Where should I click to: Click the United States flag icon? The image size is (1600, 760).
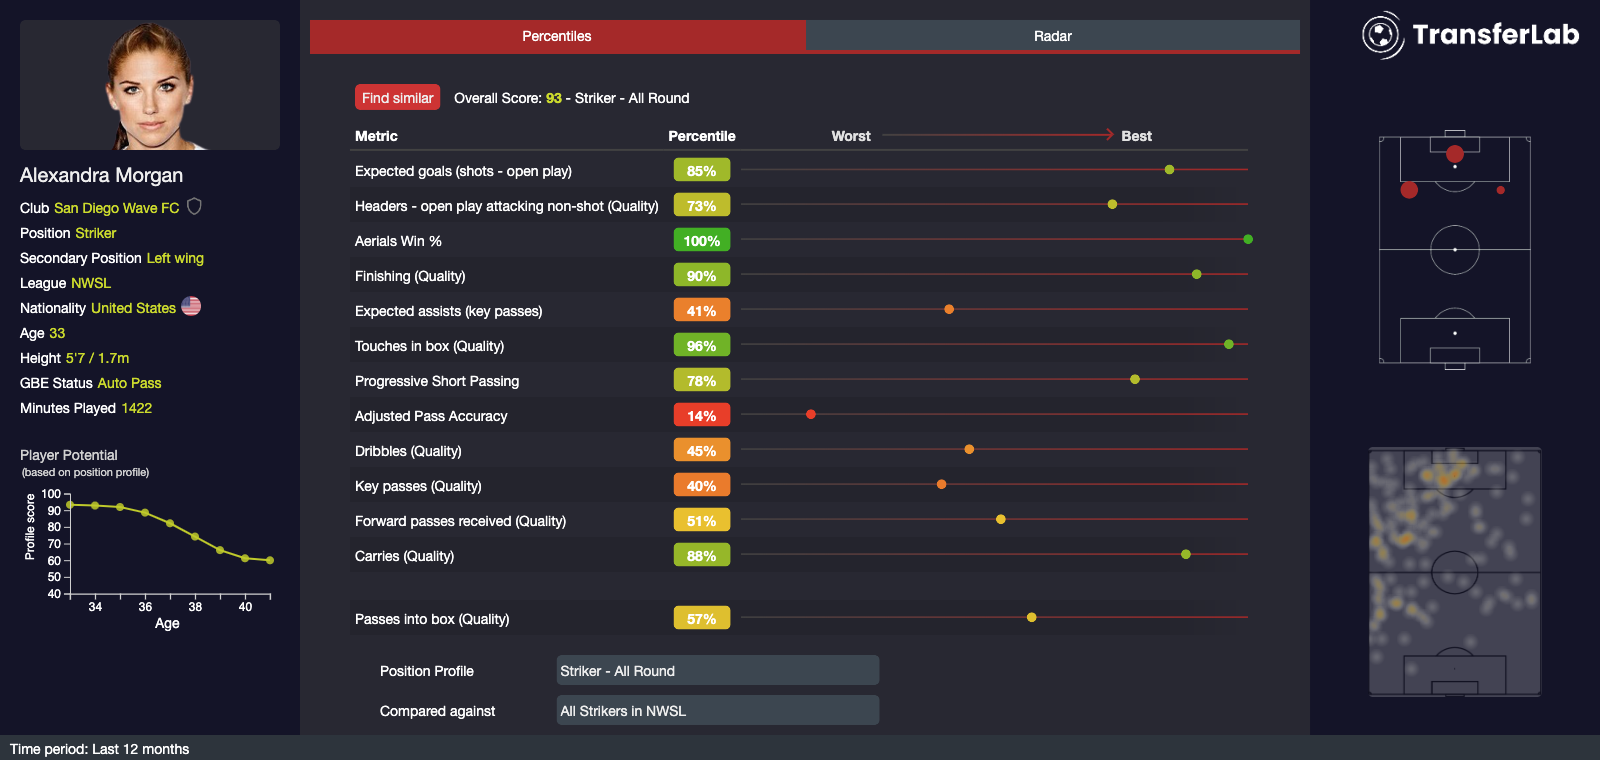(191, 307)
